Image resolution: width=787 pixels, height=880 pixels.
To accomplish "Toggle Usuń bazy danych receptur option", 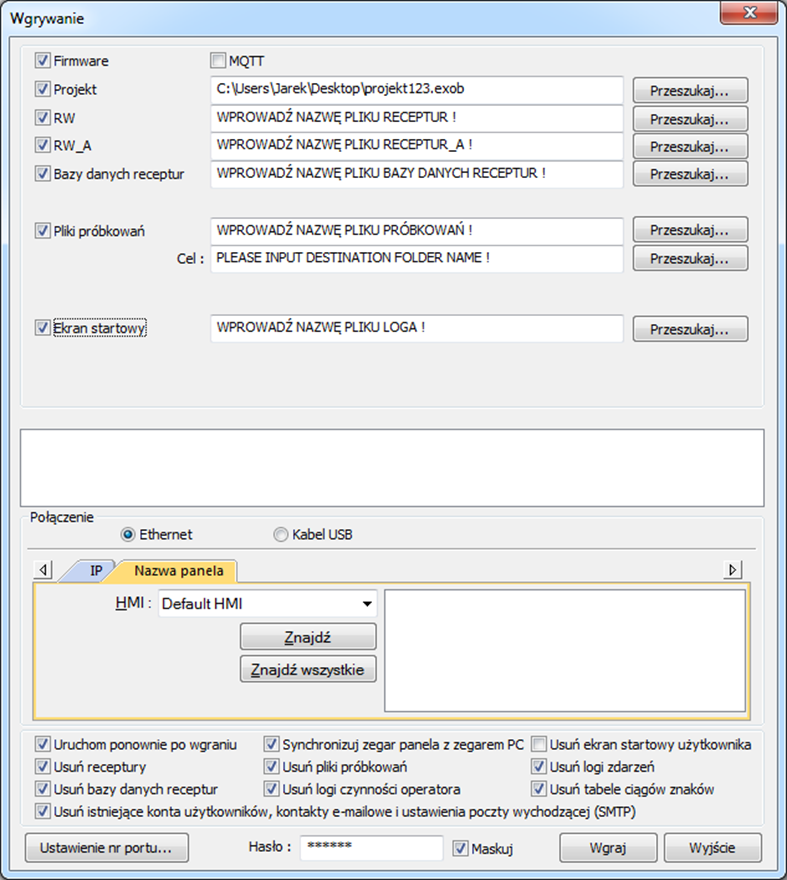I will coord(43,789).
